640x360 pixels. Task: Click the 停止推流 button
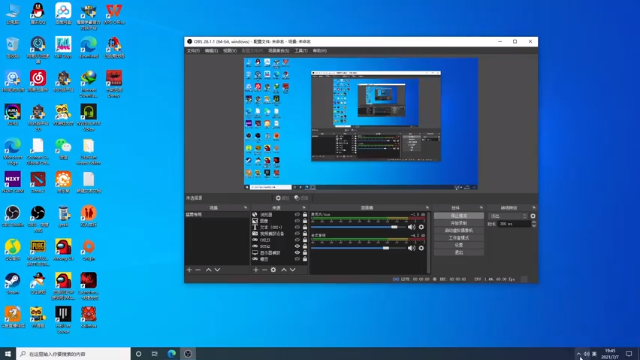(x=459, y=216)
